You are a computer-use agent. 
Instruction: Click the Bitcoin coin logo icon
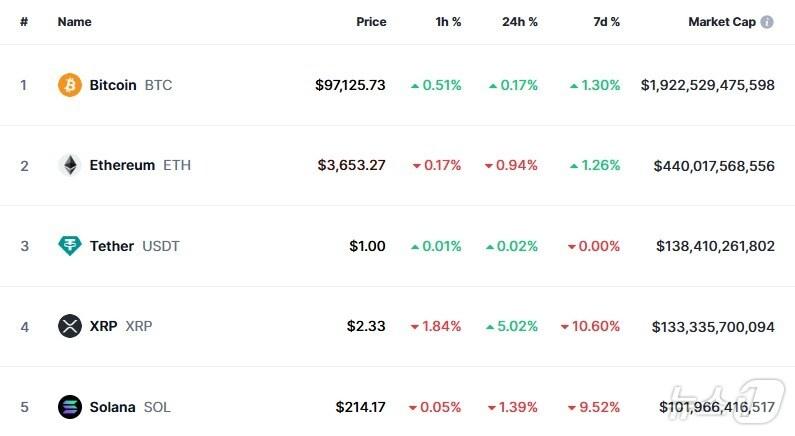pos(69,85)
